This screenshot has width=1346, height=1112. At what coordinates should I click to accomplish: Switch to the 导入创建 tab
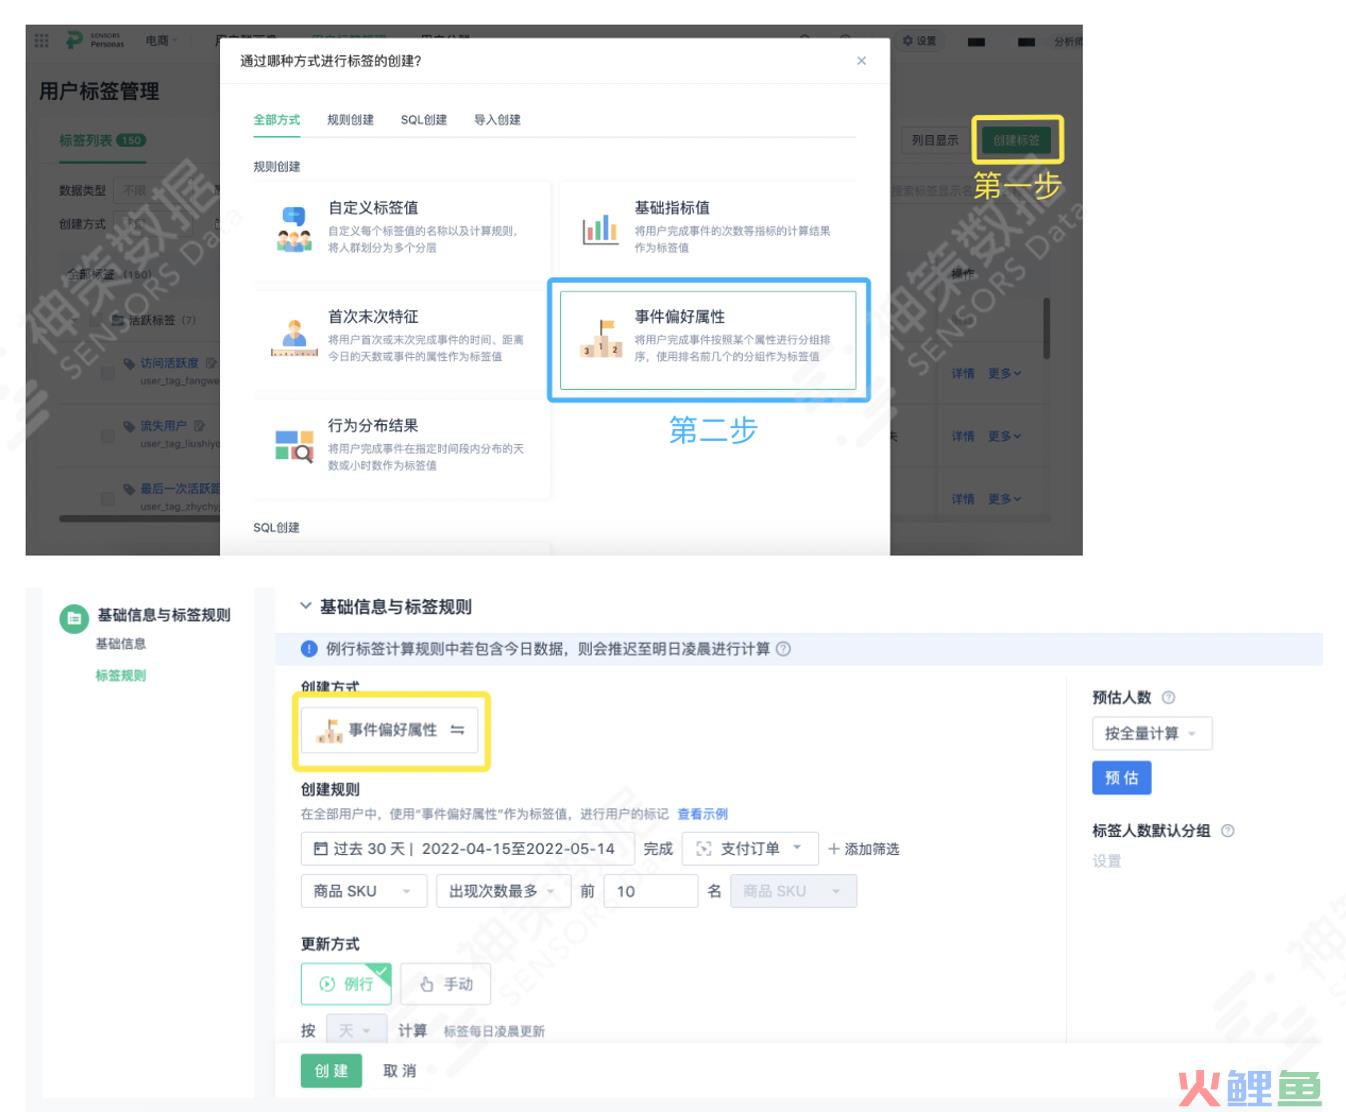[497, 120]
